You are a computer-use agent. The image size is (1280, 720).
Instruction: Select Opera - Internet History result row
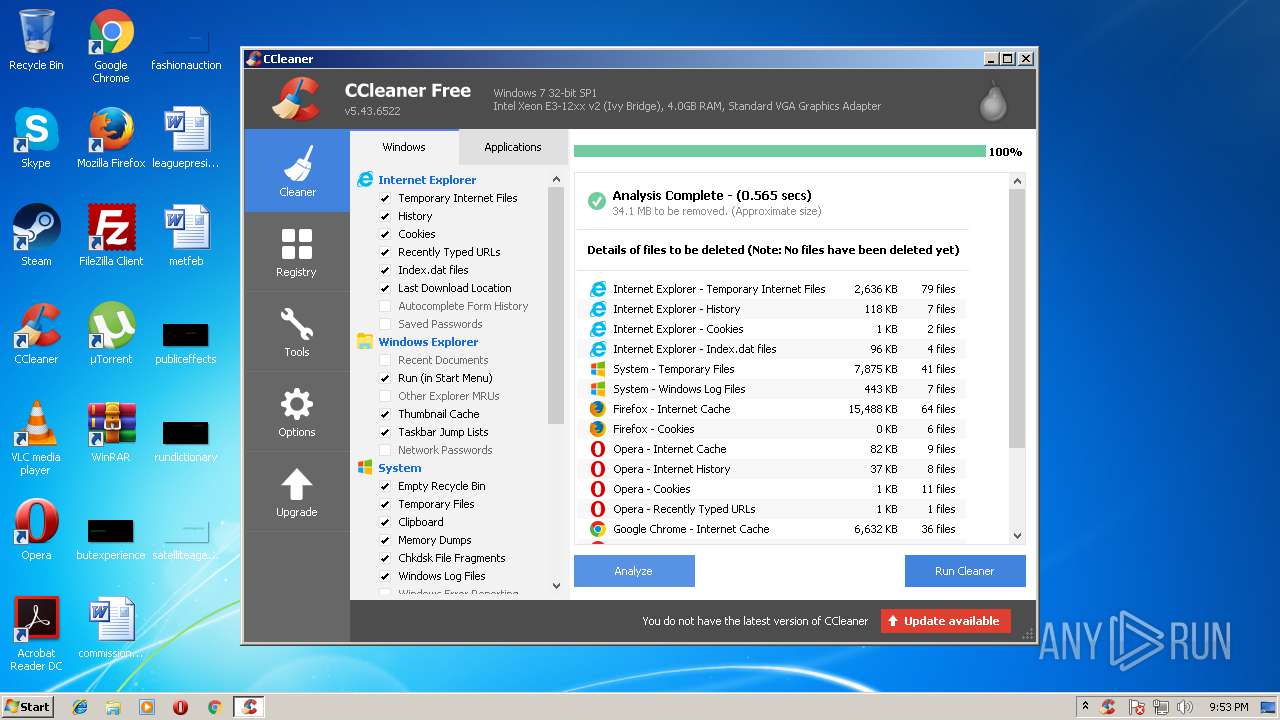(x=773, y=469)
